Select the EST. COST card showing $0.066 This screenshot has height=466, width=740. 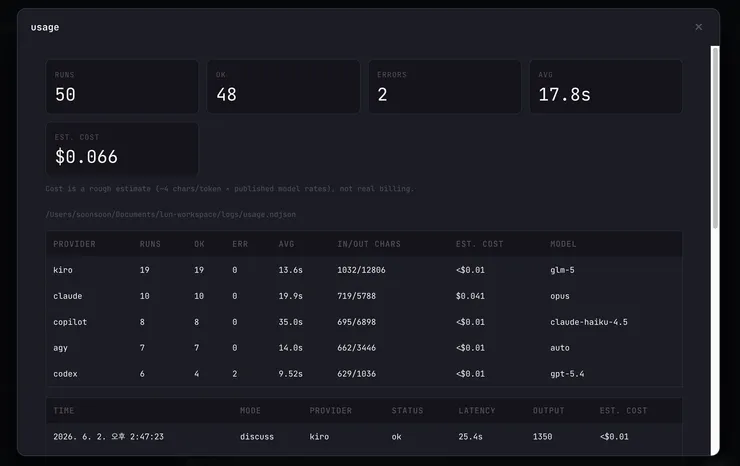click(x=122, y=149)
